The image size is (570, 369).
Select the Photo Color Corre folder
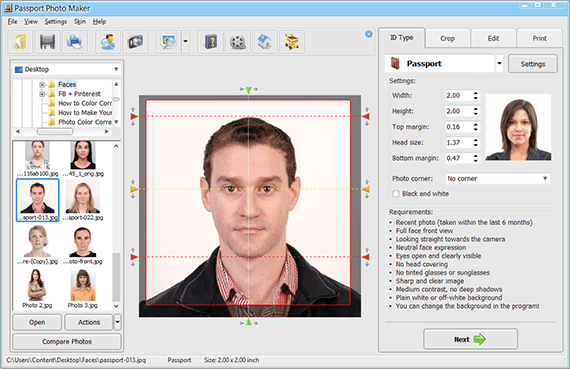click(x=85, y=122)
